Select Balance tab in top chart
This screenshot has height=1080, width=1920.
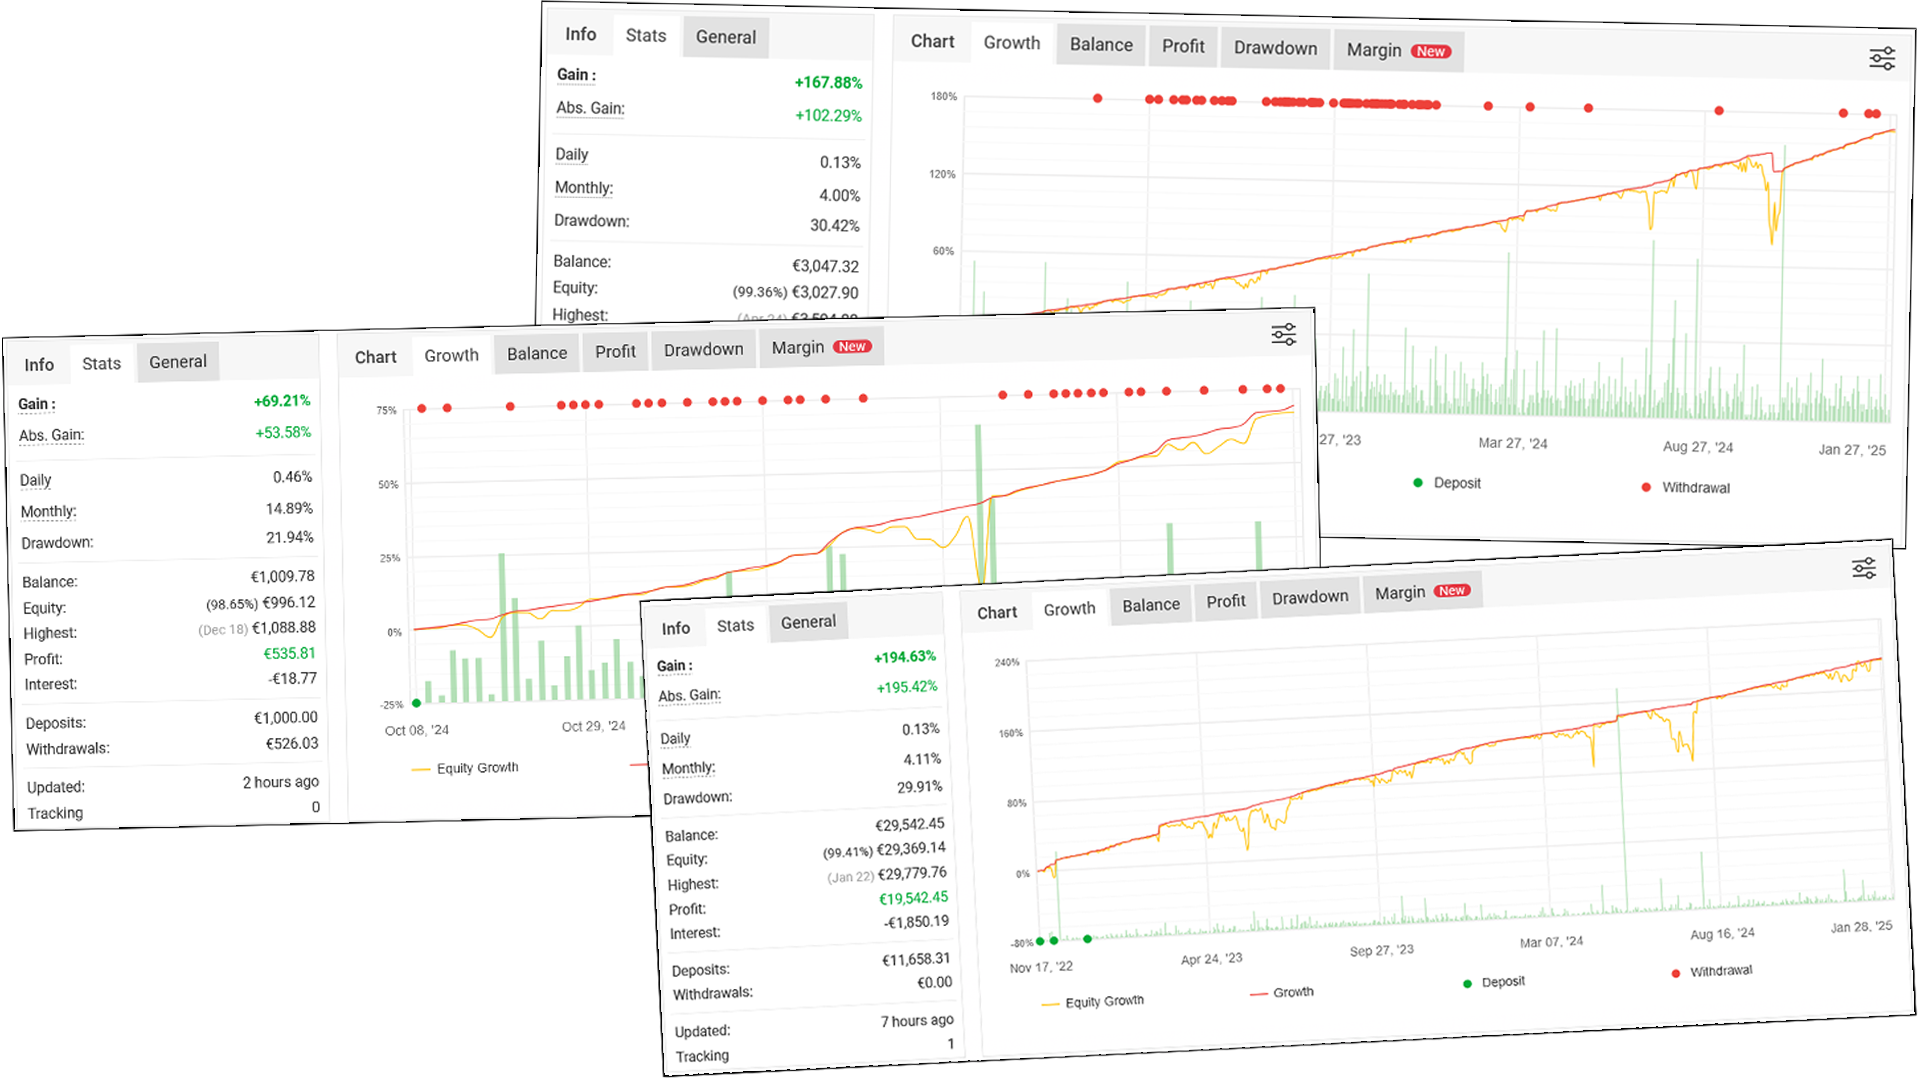(1101, 45)
